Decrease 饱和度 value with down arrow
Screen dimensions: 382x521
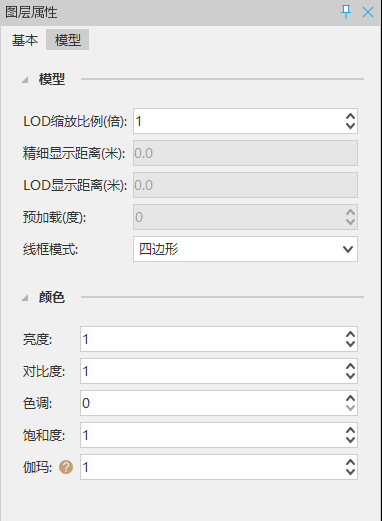(350, 440)
